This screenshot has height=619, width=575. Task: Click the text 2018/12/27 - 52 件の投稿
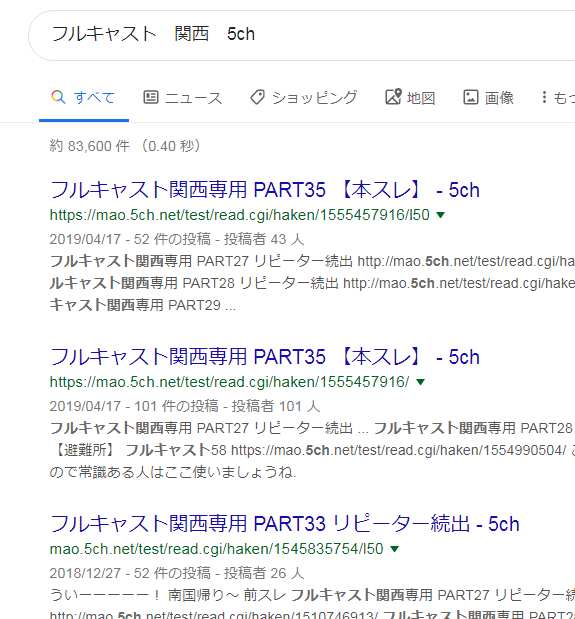(130, 573)
